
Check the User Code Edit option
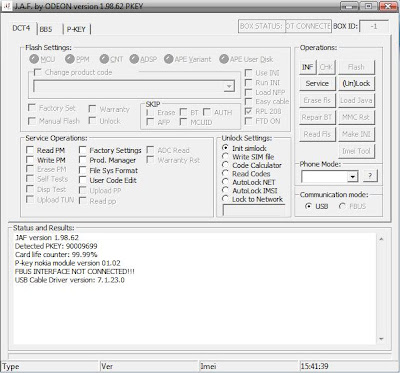(83, 180)
